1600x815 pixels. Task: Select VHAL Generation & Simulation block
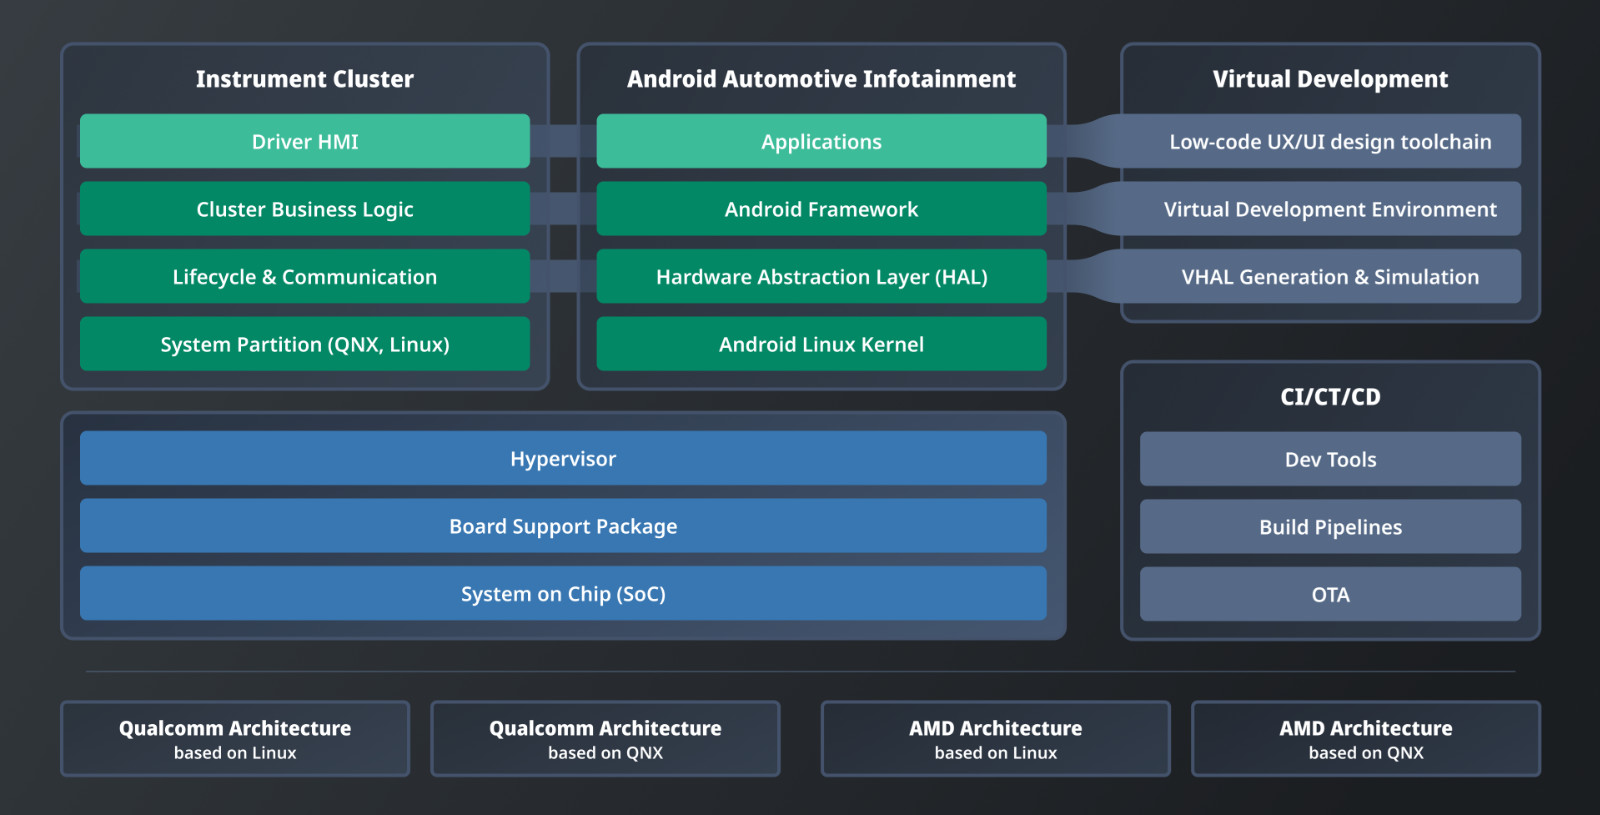pyautogui.click(x=1330, y=277)
